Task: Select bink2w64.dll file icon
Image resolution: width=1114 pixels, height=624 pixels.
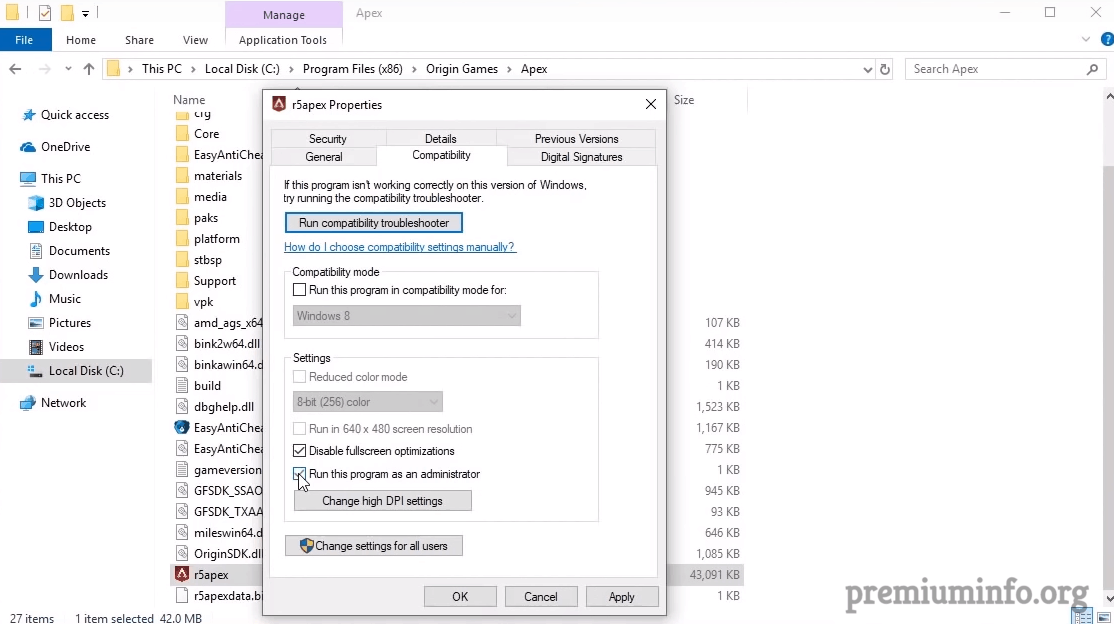Action: pos(182,344)
